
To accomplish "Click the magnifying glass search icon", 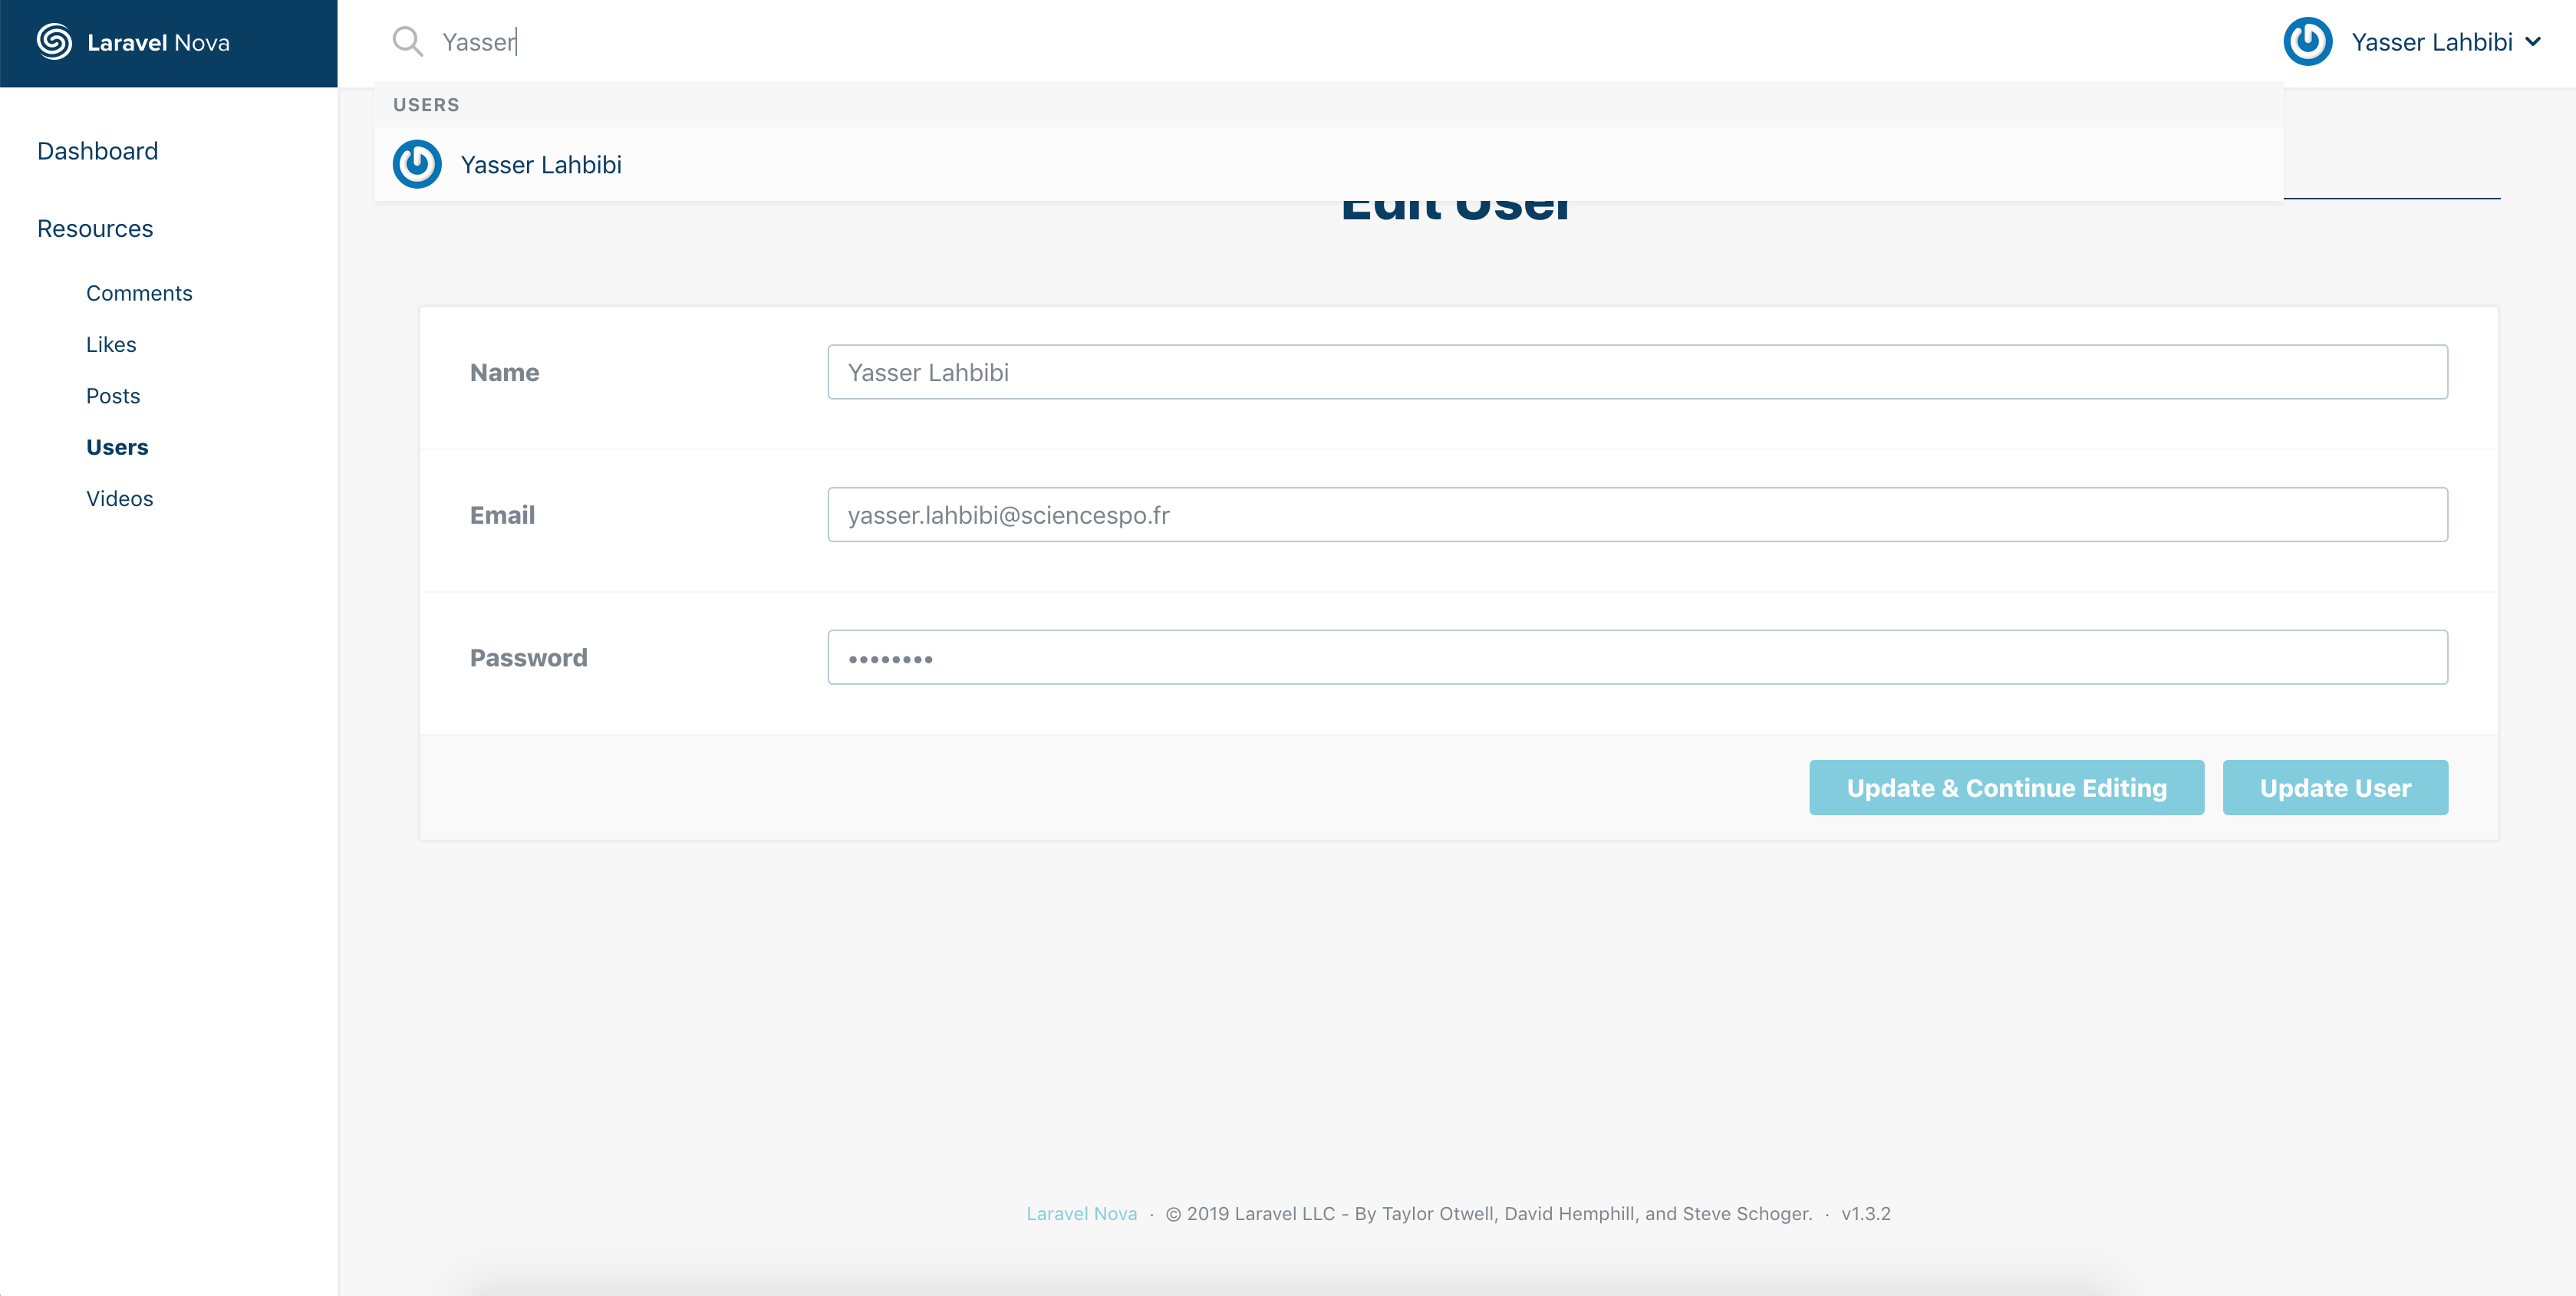I will coord(407,42).
